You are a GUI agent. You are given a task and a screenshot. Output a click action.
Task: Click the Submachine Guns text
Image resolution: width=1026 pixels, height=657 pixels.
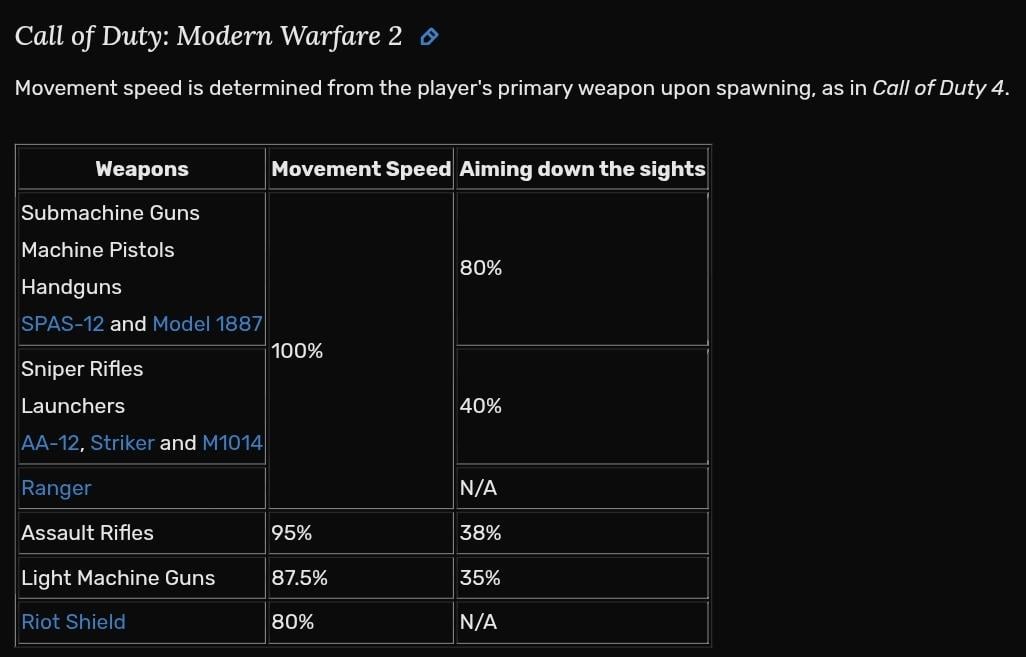pos(110,213)
